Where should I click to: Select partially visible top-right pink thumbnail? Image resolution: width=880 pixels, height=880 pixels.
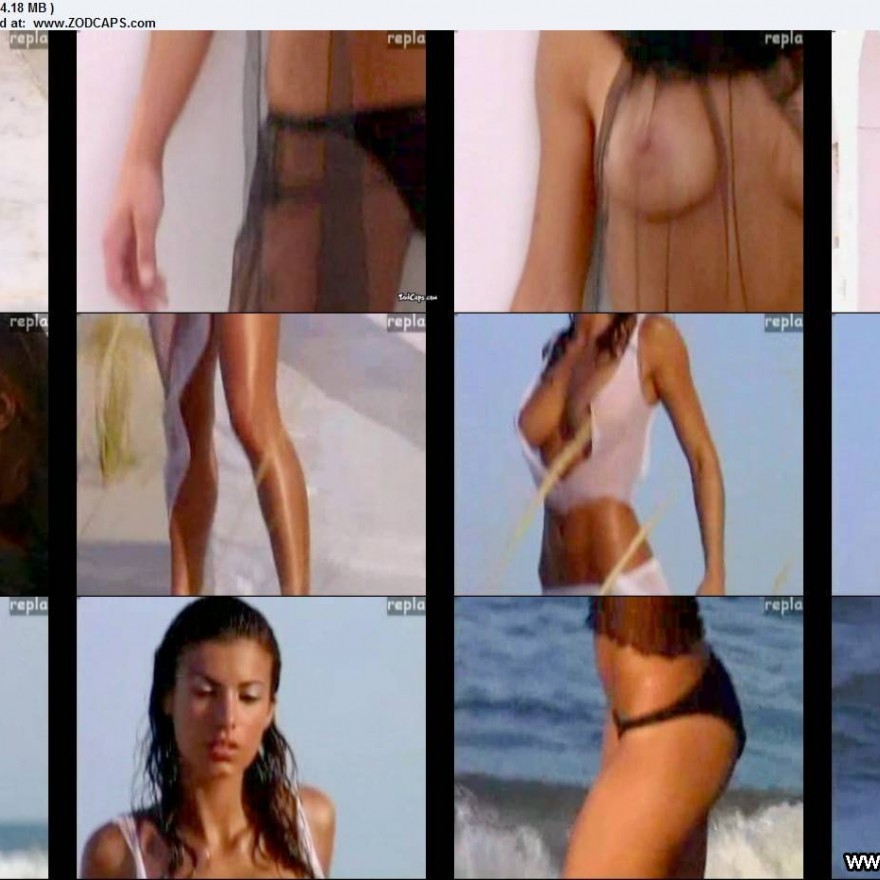point(855,170)
